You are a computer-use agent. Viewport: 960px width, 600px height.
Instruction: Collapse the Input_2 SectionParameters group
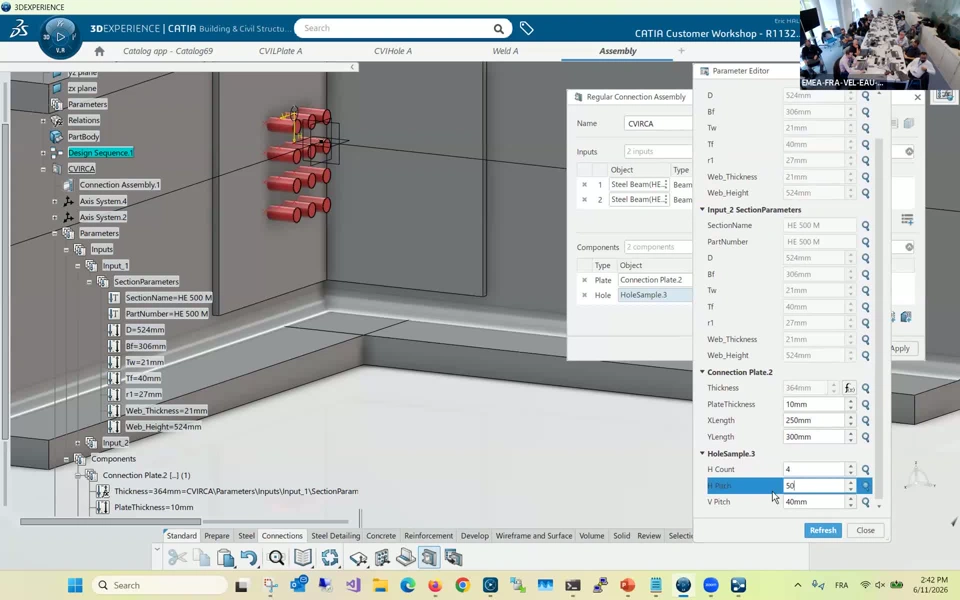[702, 209]
